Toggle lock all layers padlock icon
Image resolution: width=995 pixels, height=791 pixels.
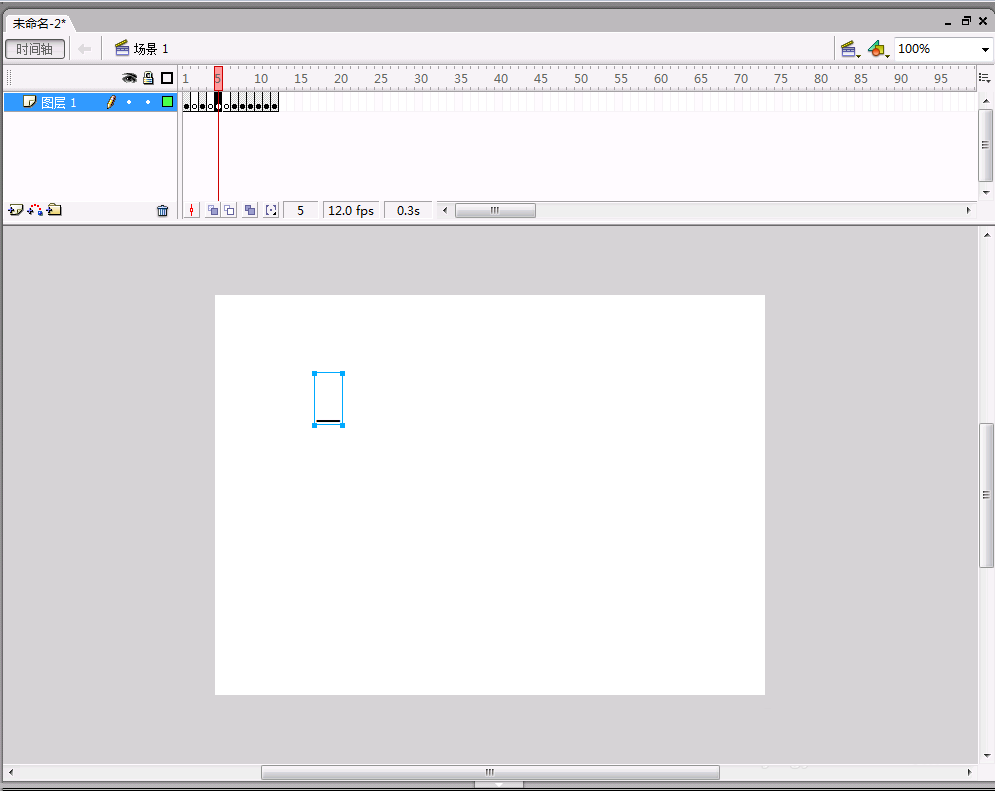click(148, 78)
